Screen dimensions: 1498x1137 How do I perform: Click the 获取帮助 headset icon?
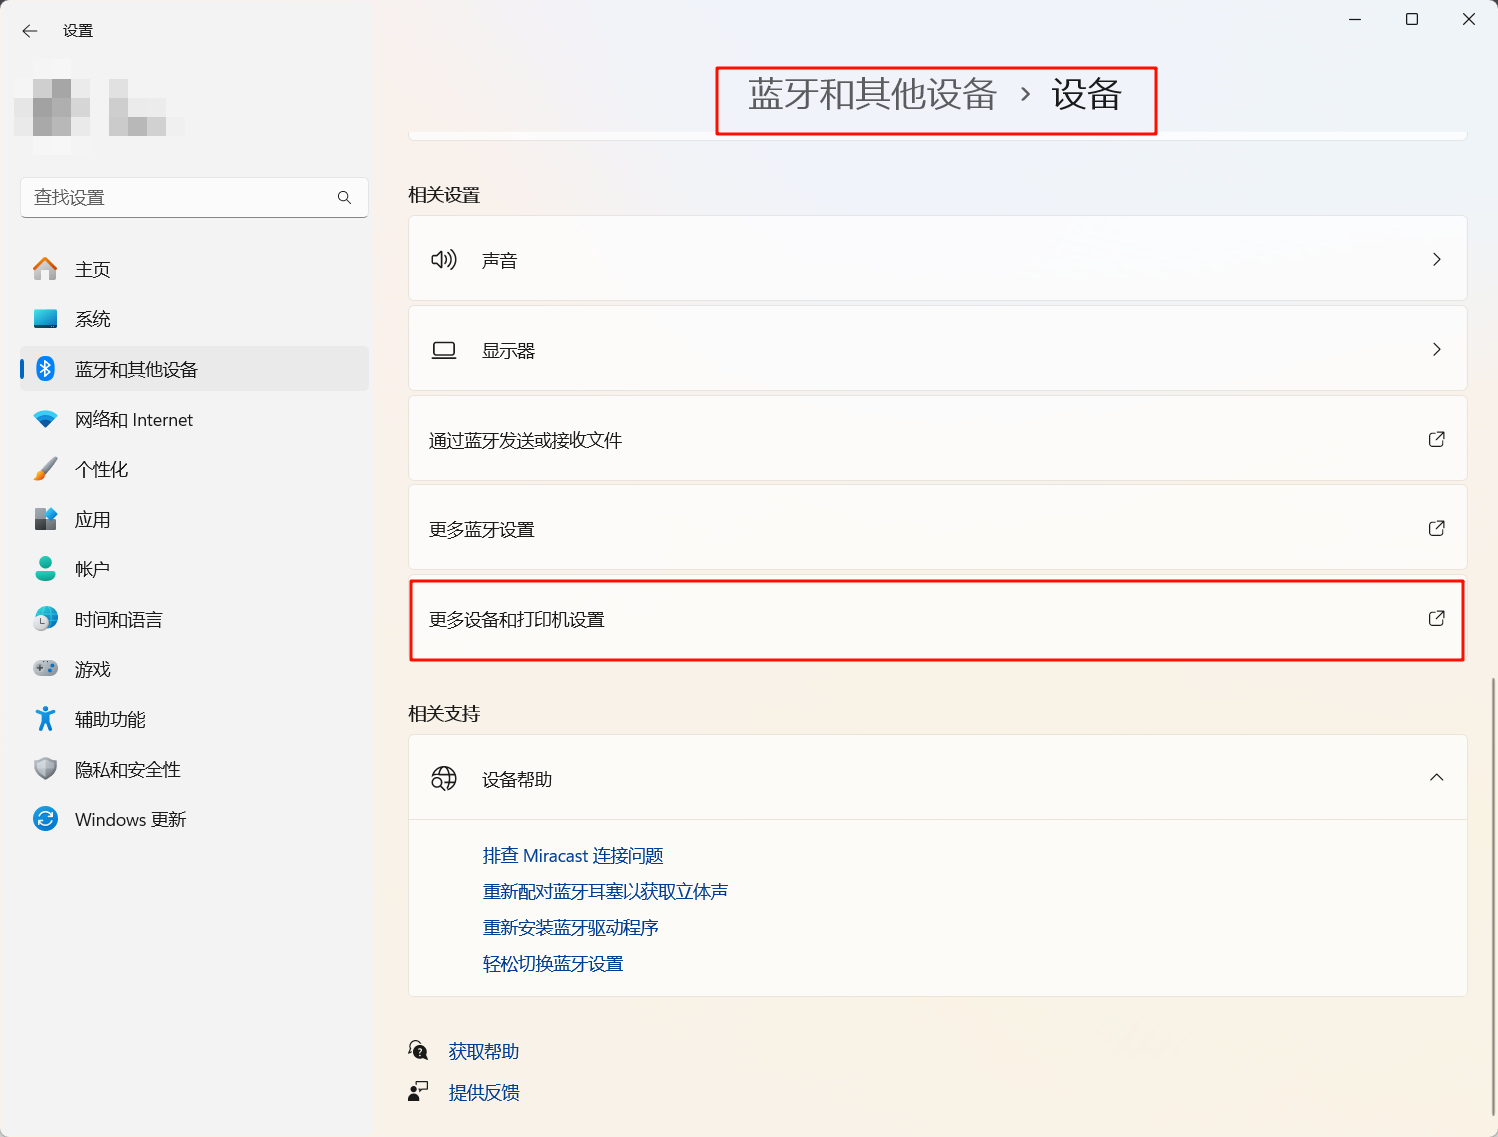[418, 1050]
